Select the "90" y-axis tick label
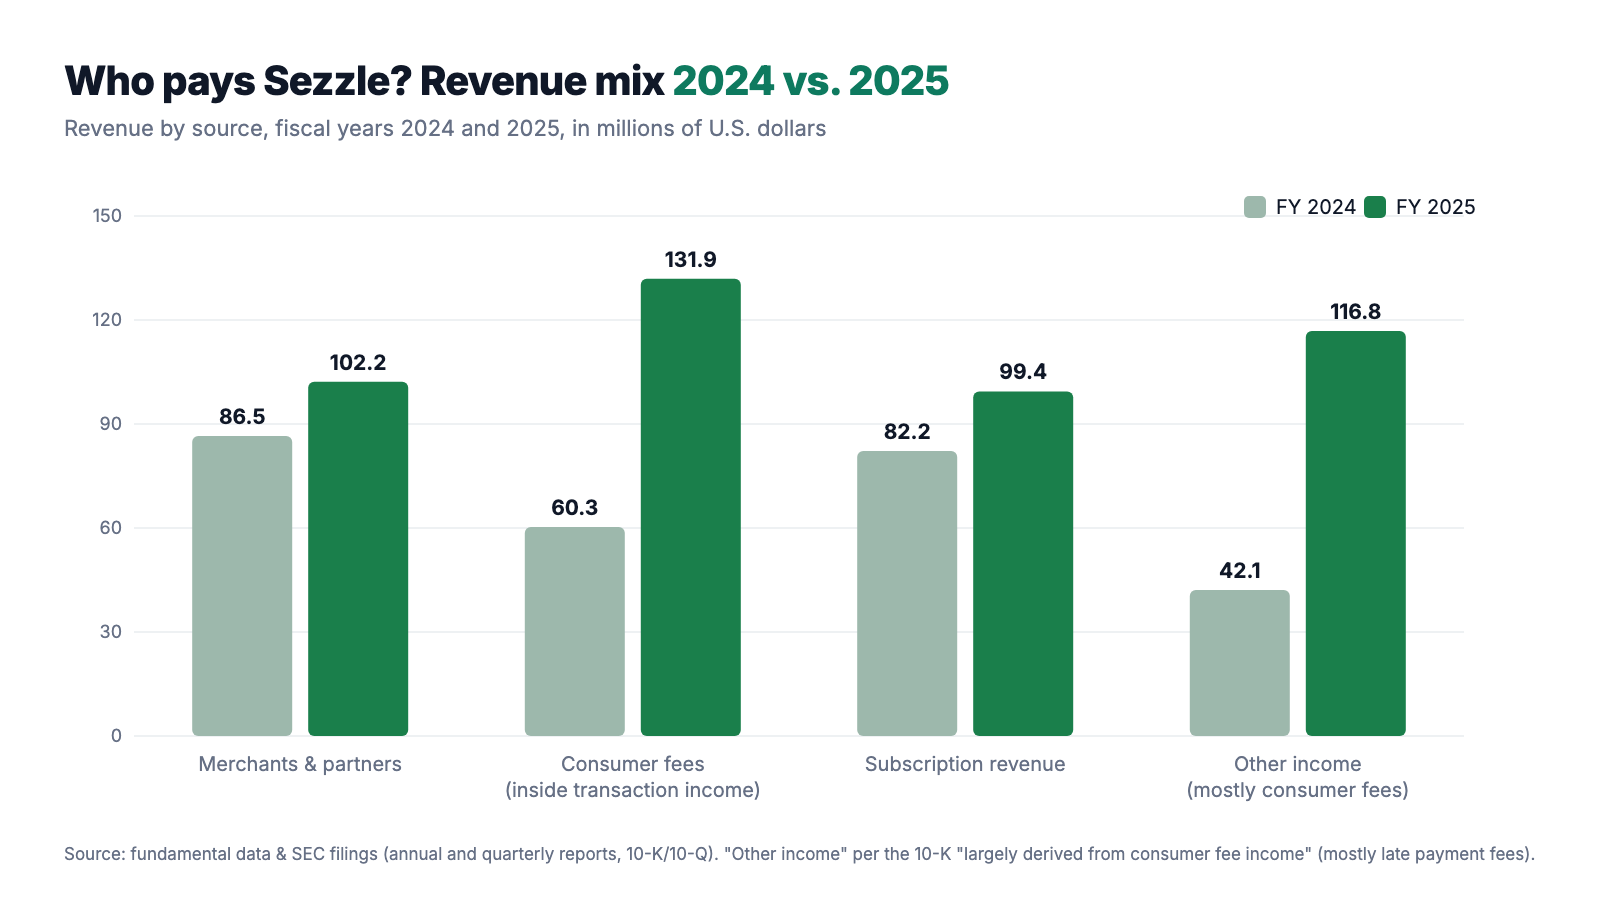This screenshot has height=900, width=1600. (x=111, y=424)
